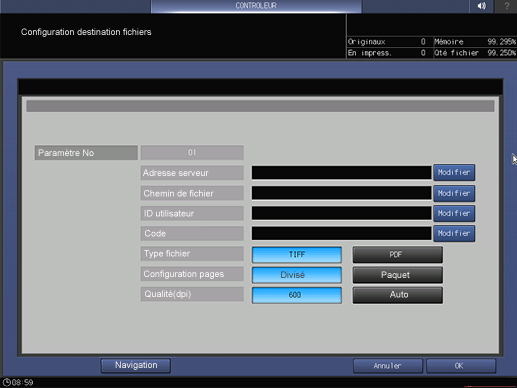Cancel with the Annuler button
The image size is (517, 388).
tap(388, 366)
